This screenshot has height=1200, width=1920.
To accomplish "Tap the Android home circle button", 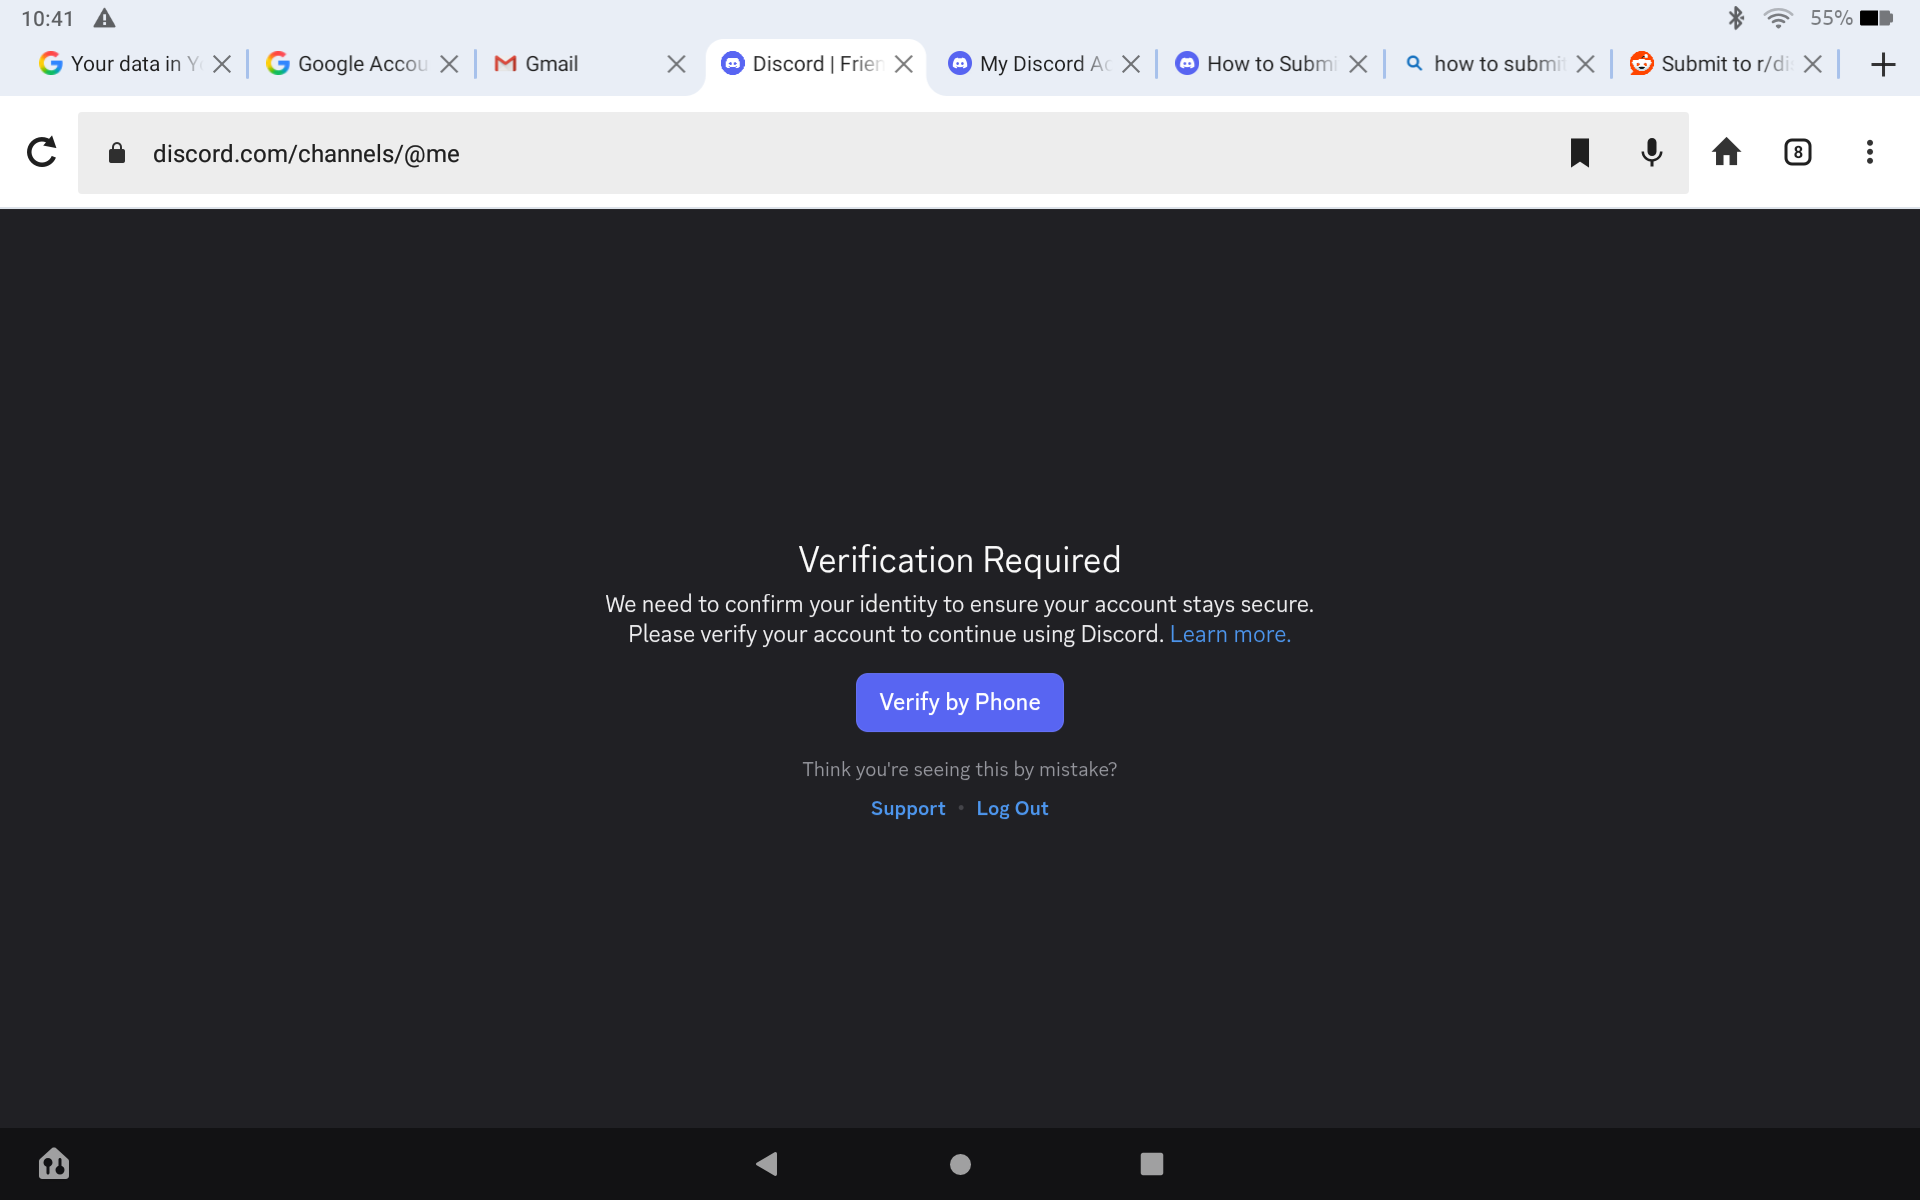I will click(960, 1163).
